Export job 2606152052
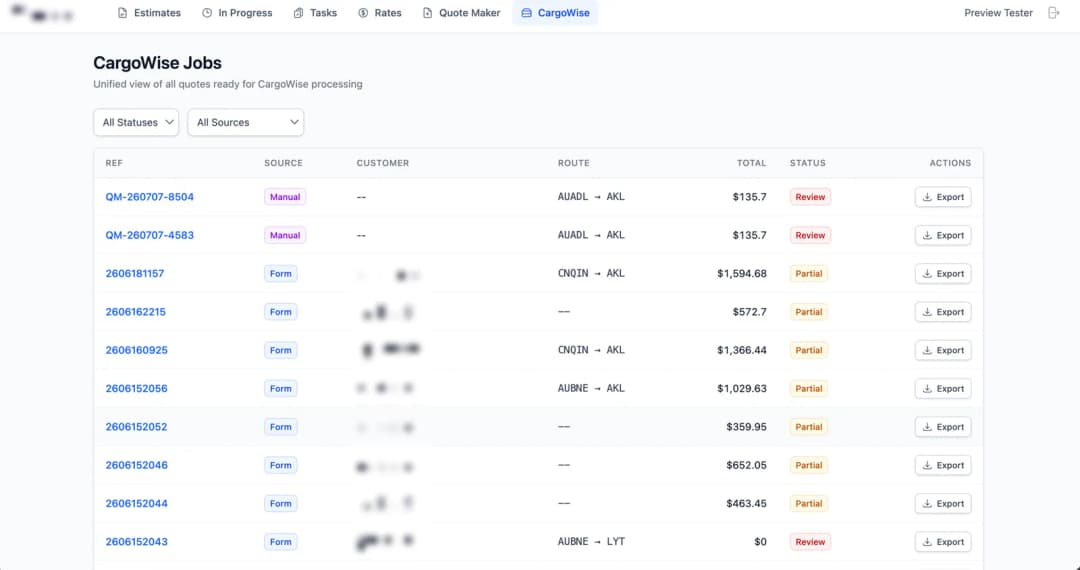The height and width of the screenshot is (570, 1080). tap(943, 427)
